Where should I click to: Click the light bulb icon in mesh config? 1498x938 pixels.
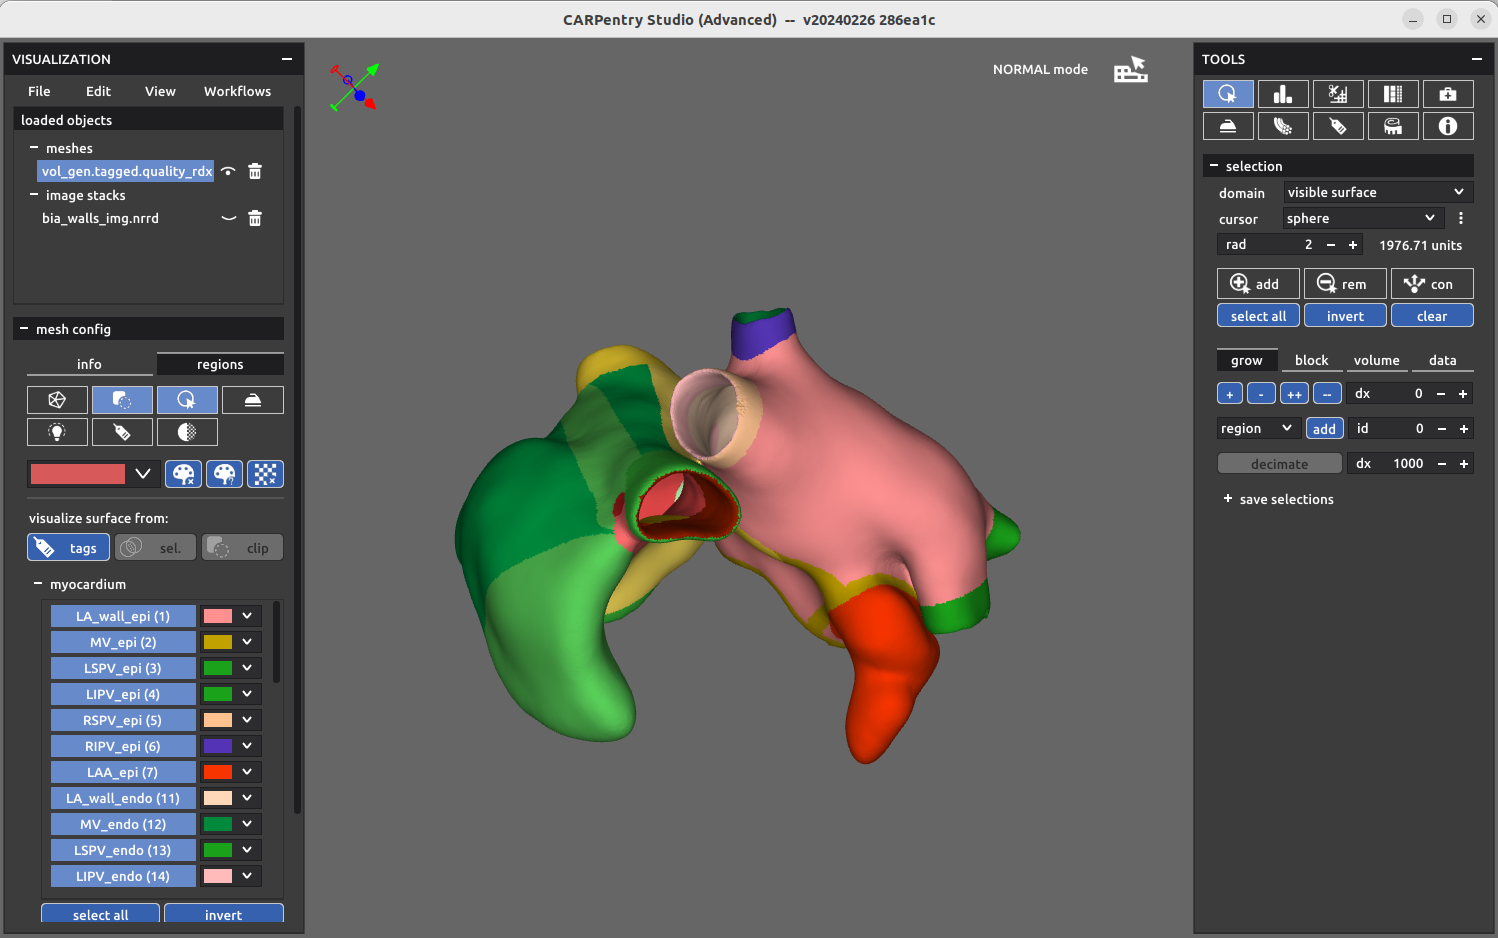[x=57, y=432]
